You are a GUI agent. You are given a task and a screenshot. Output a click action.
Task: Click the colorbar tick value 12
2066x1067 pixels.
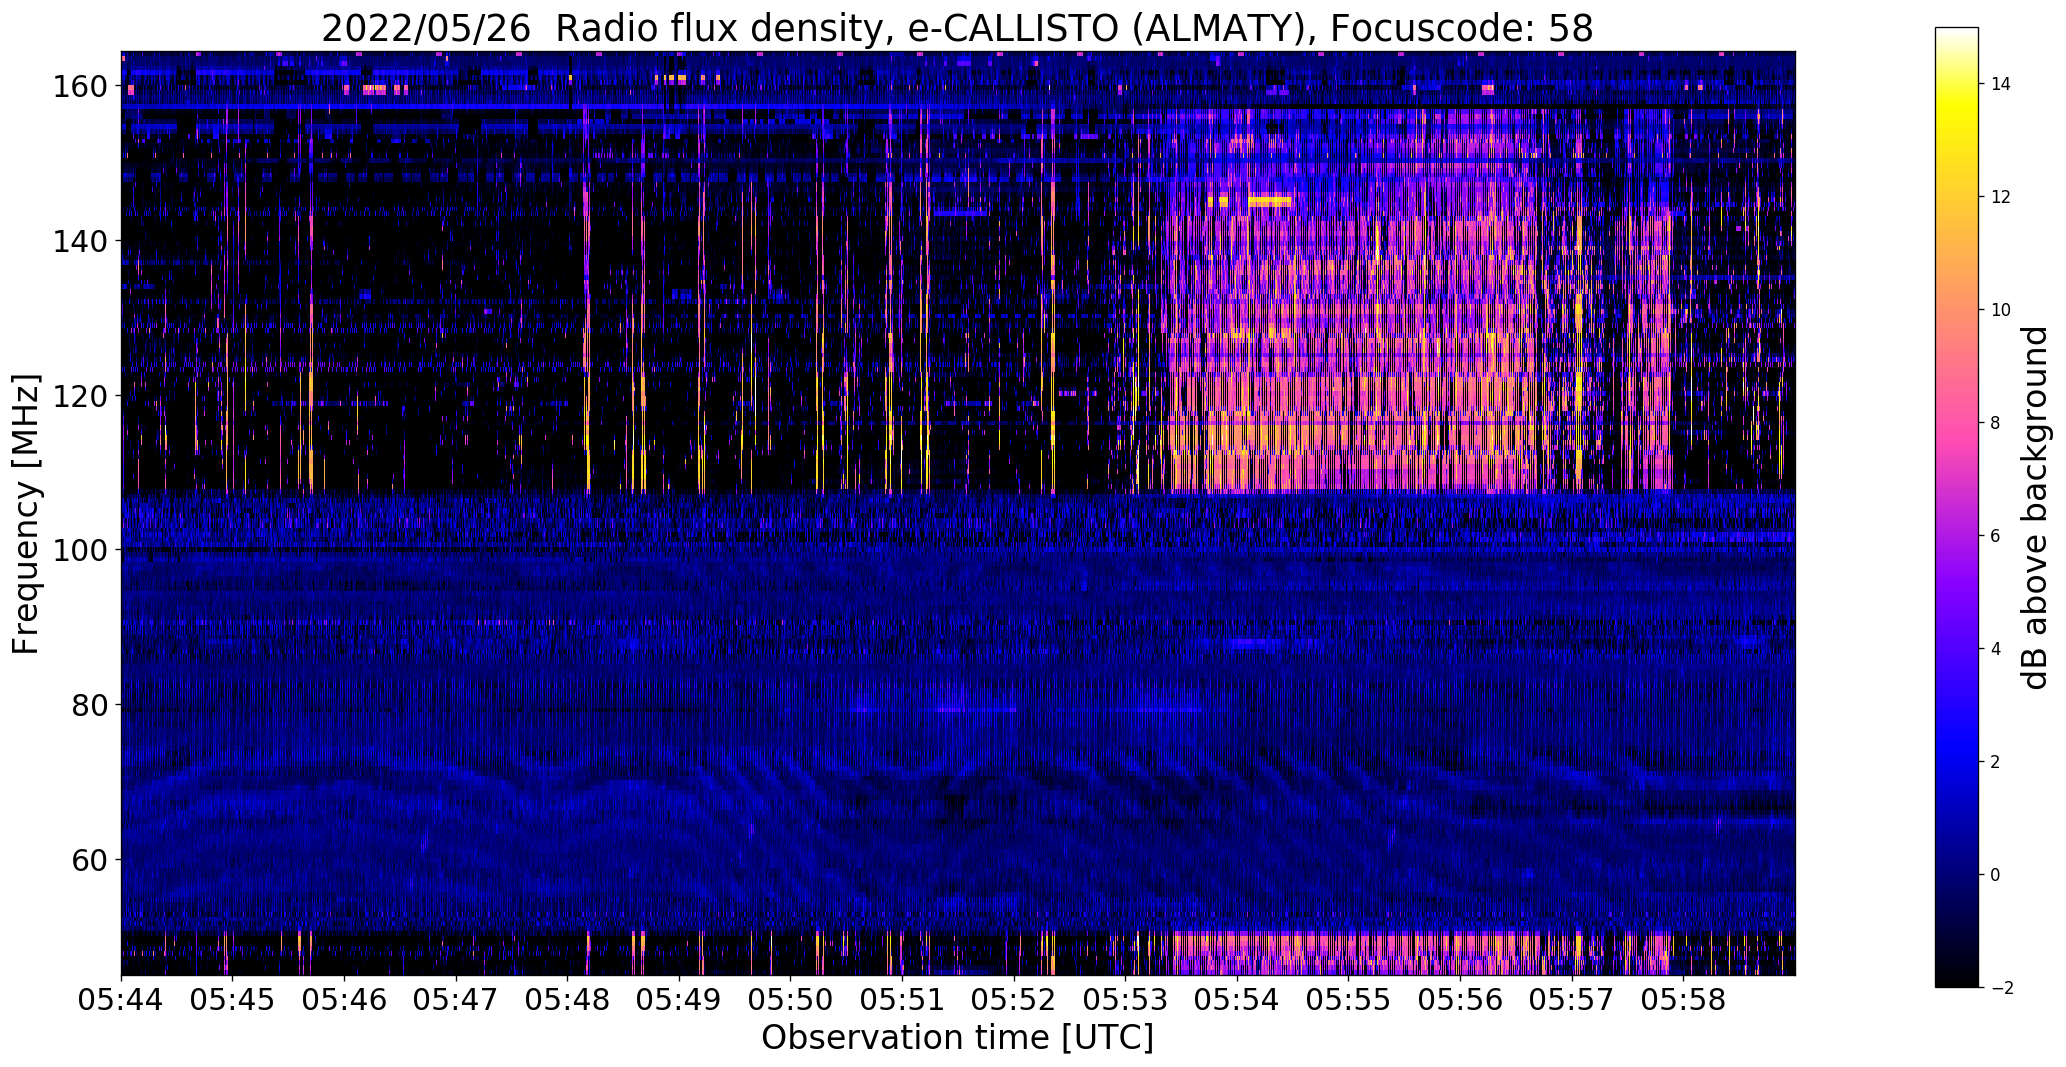(2001, 197)
